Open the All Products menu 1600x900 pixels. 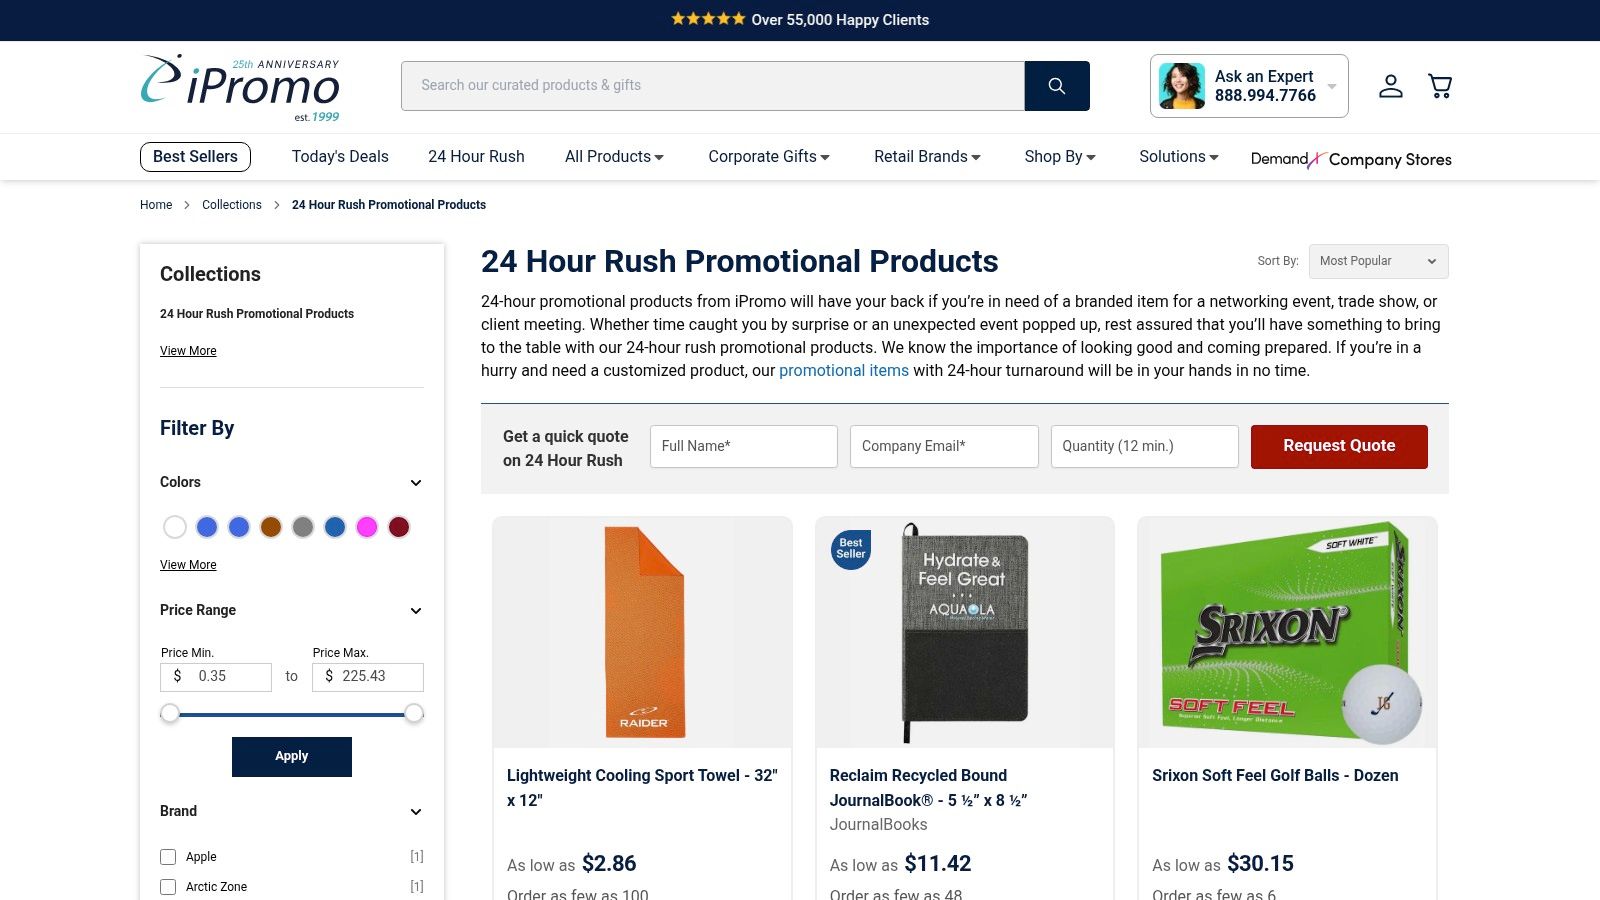pyautogui.click(x=614, y=156)
